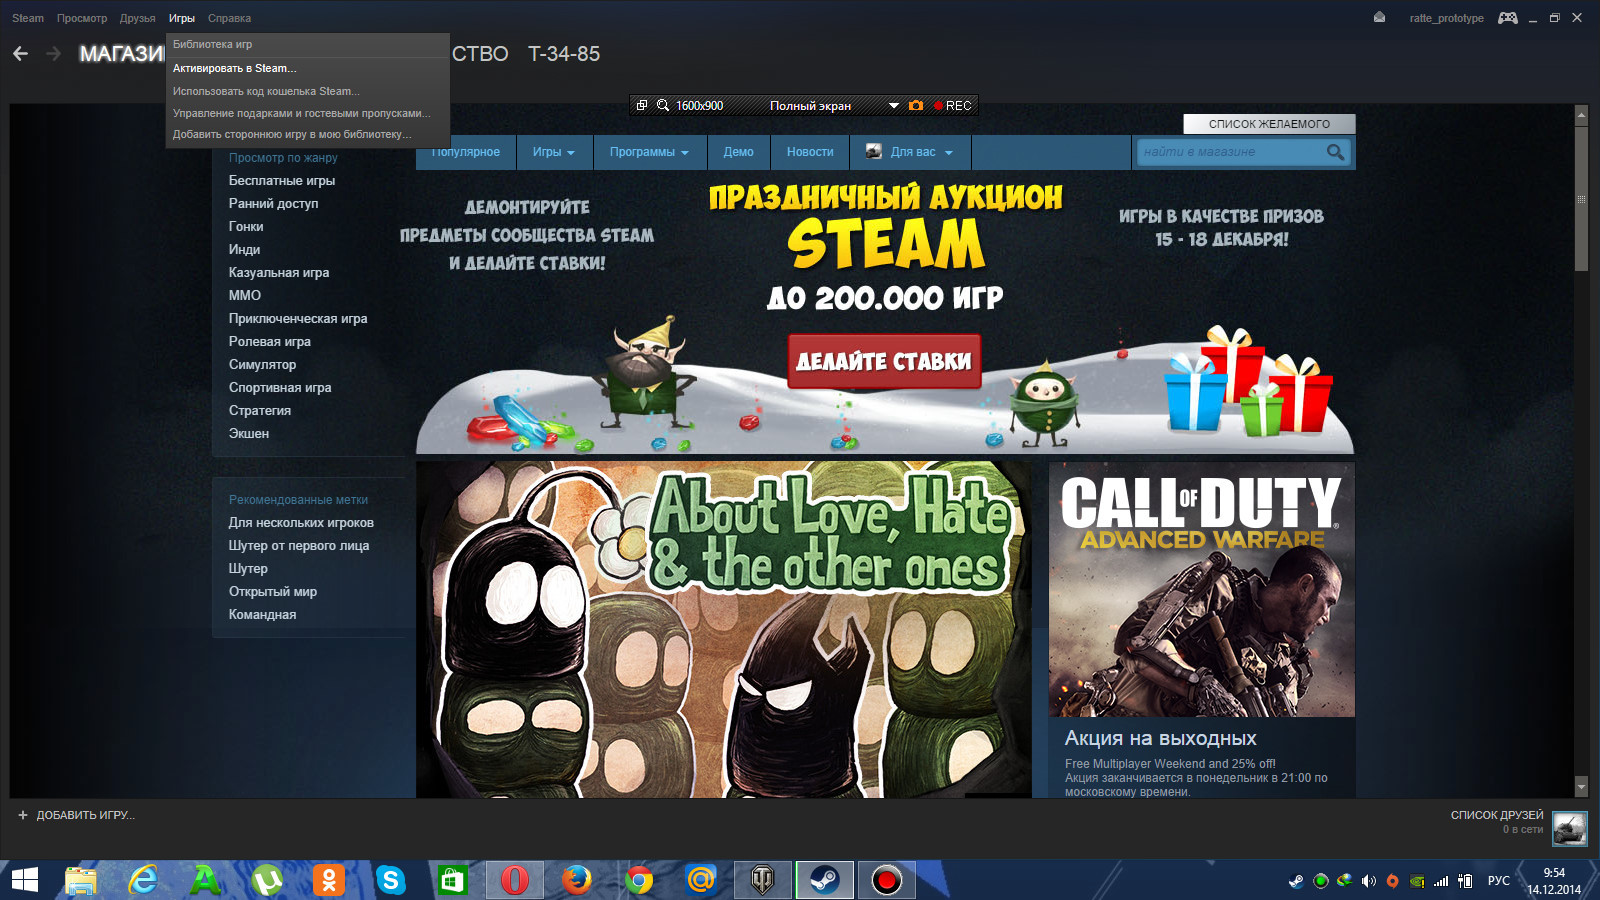Click the Стратегия genre link
The height and width of the screenshot is (900, 1600).
click(260, 411)
